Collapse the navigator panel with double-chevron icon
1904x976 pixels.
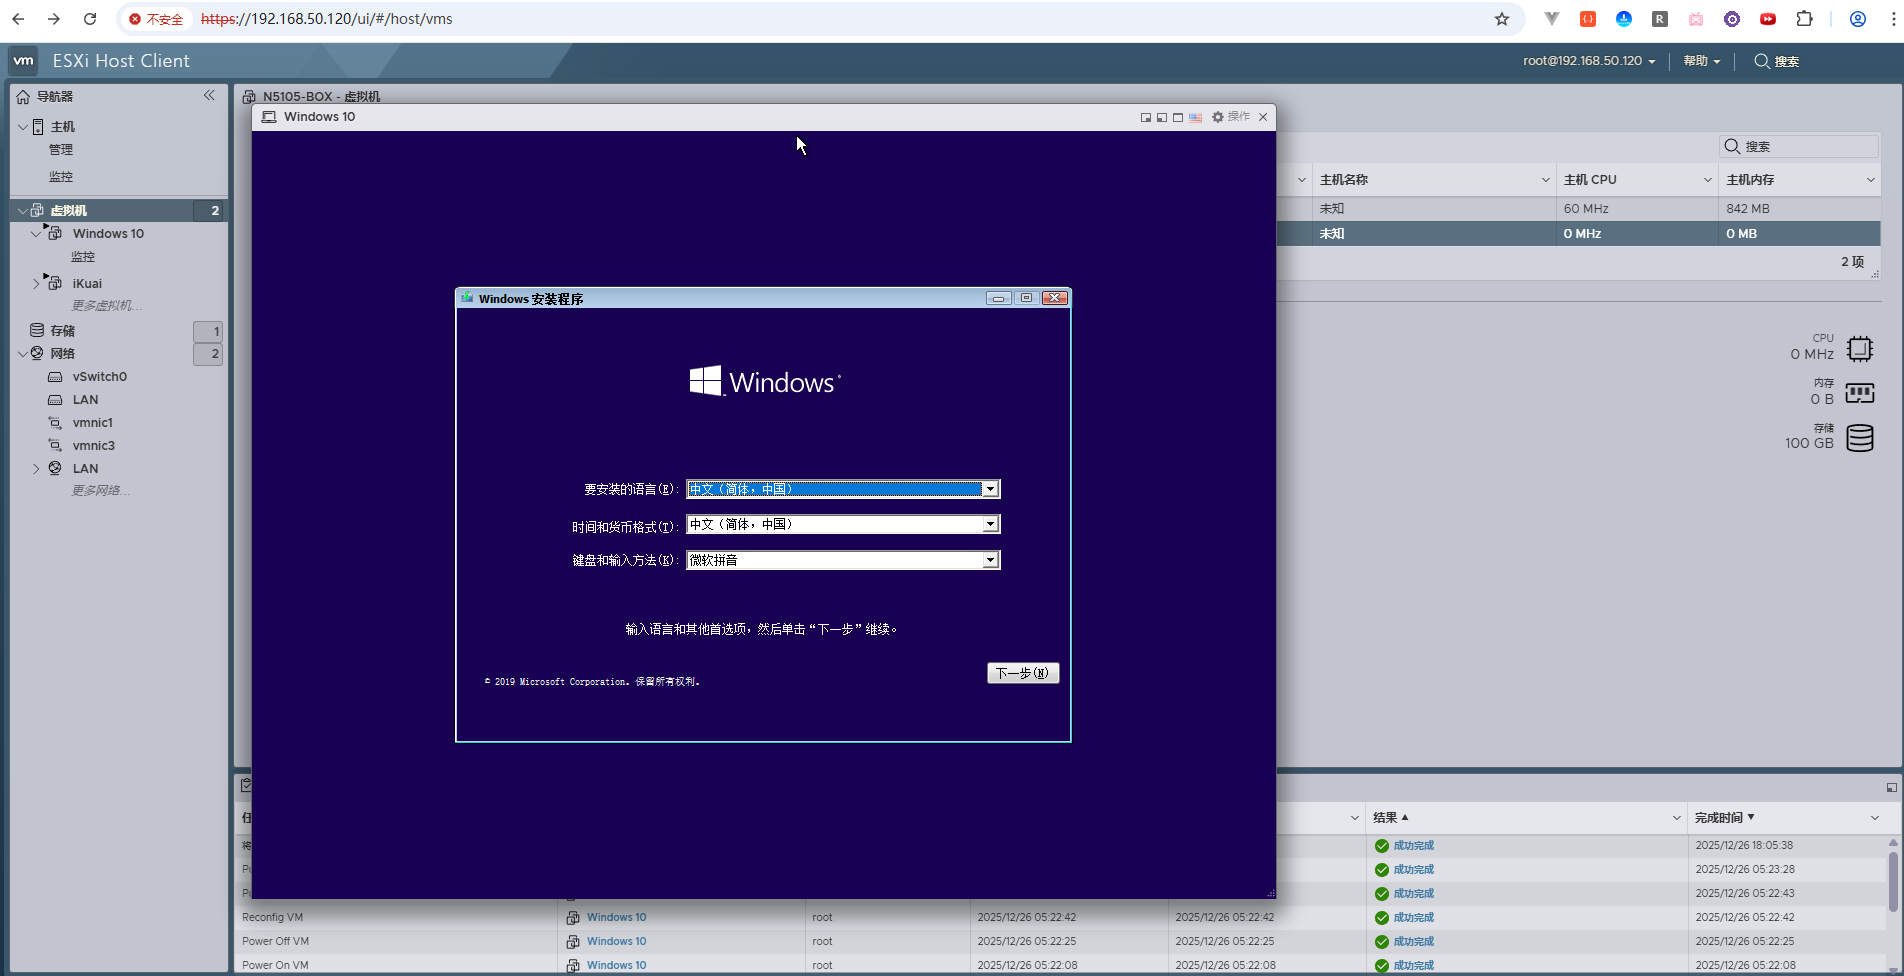209,96
